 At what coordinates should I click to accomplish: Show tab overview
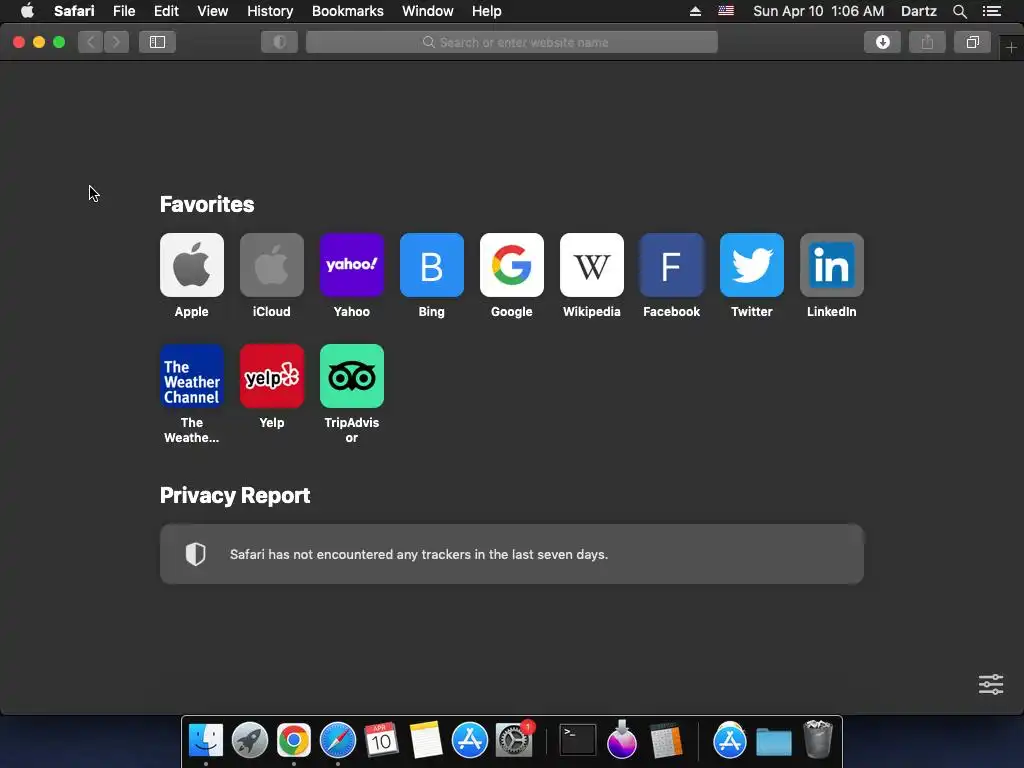coord(972,42)
